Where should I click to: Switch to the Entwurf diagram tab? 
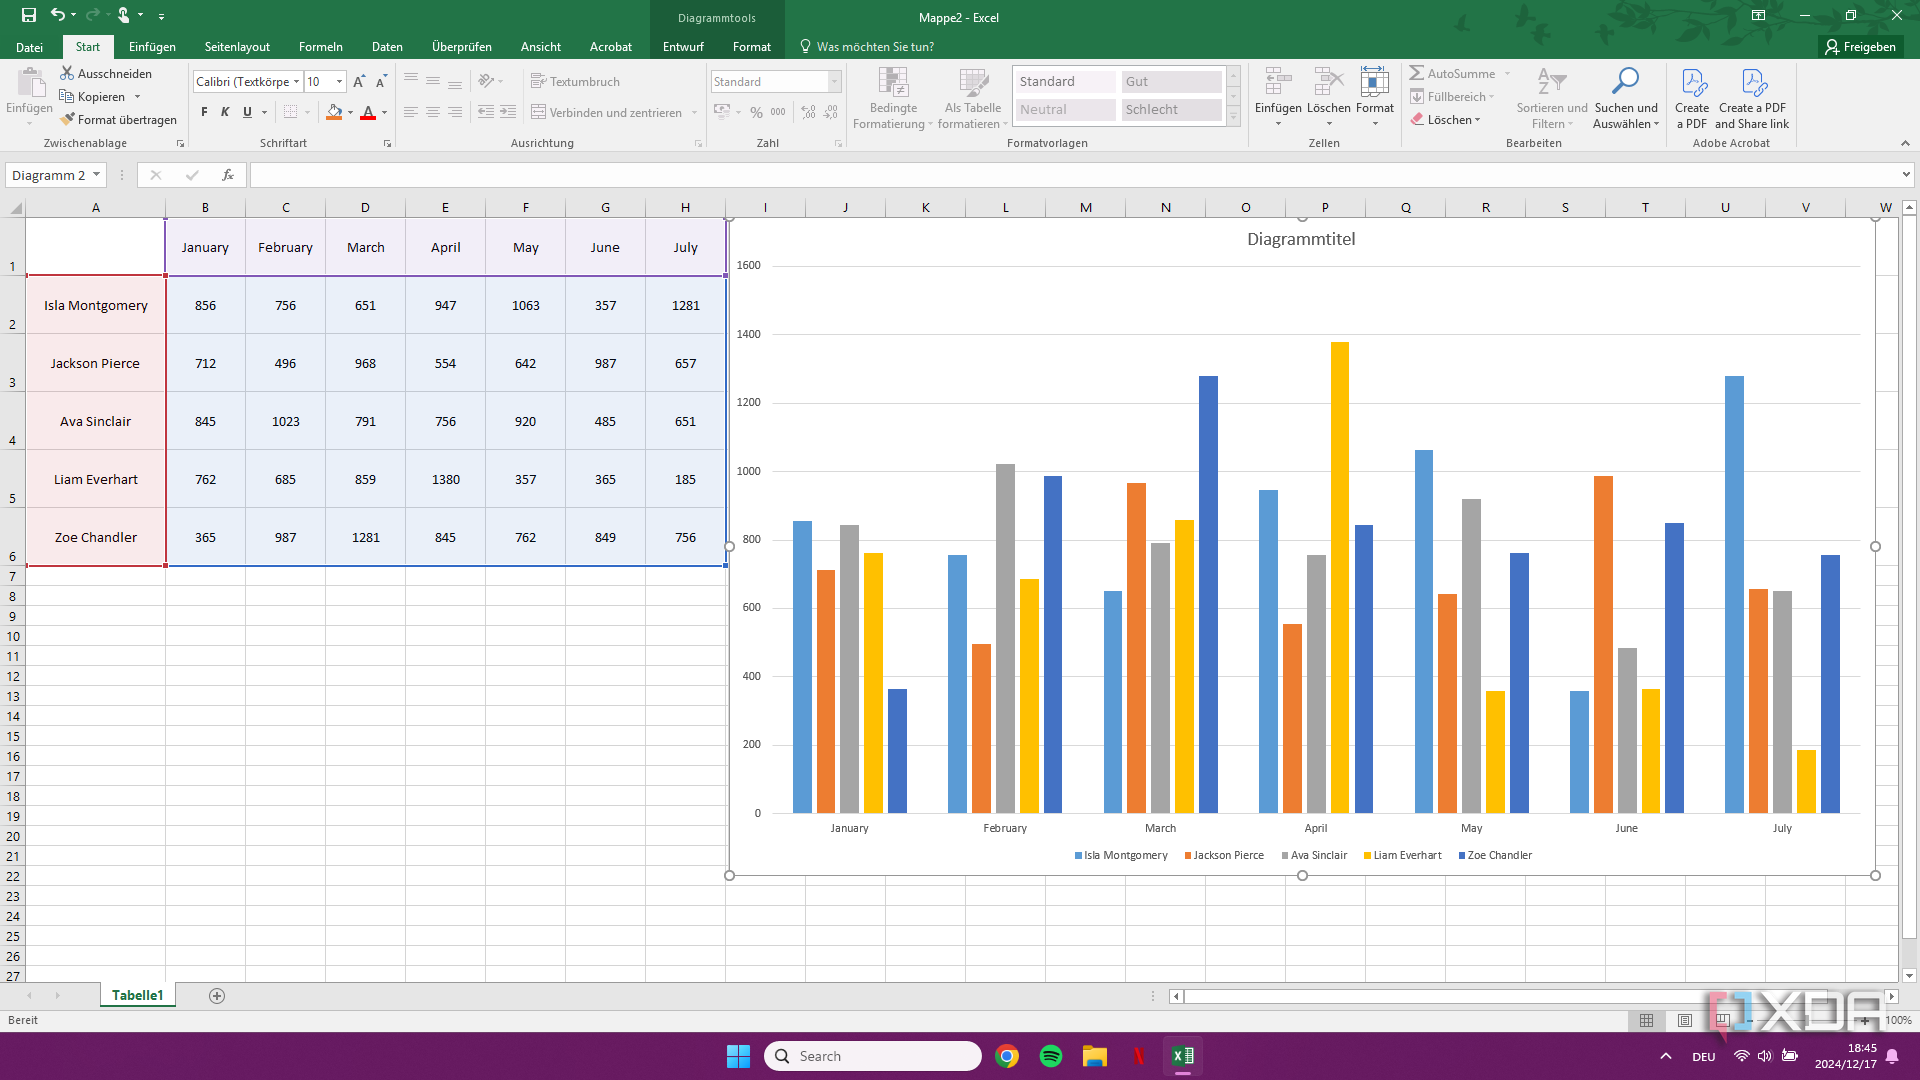(683, 47)
